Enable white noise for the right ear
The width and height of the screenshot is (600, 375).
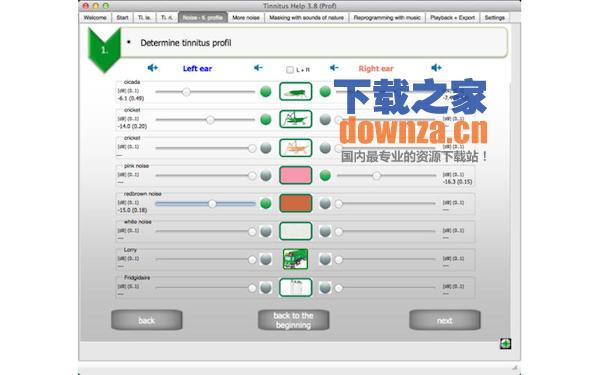325,231
